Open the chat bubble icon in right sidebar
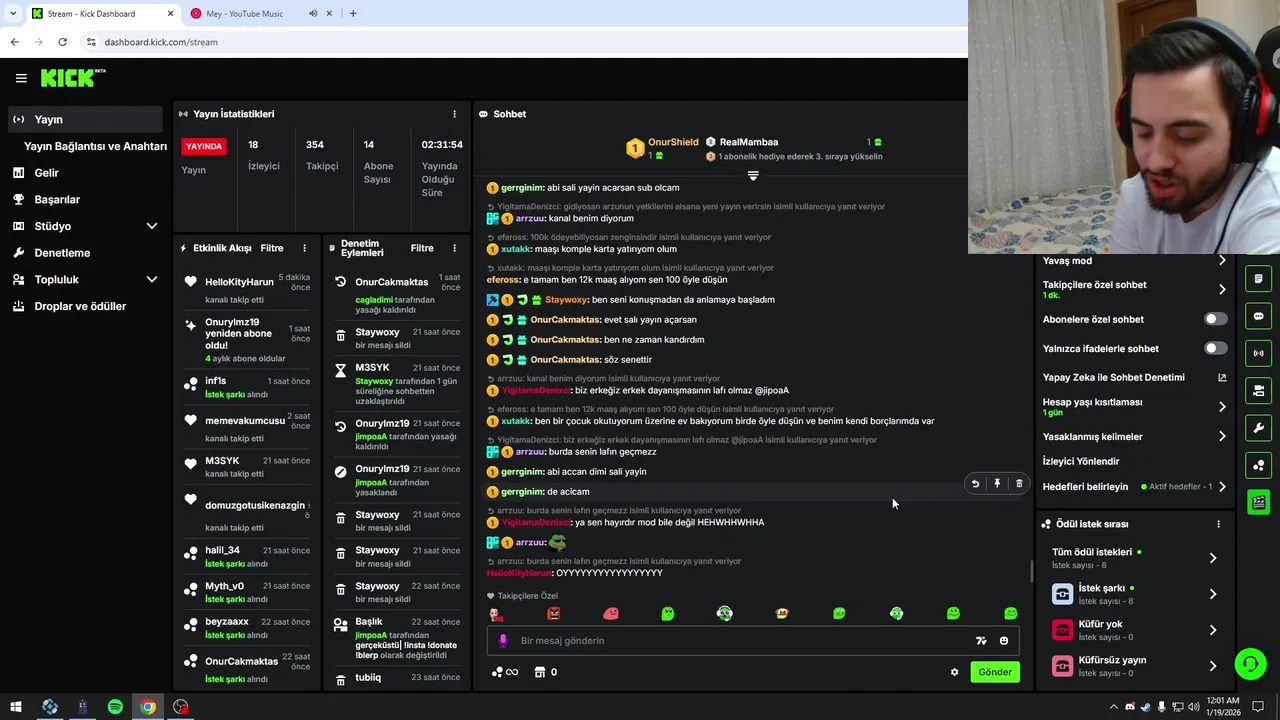 1259,316
